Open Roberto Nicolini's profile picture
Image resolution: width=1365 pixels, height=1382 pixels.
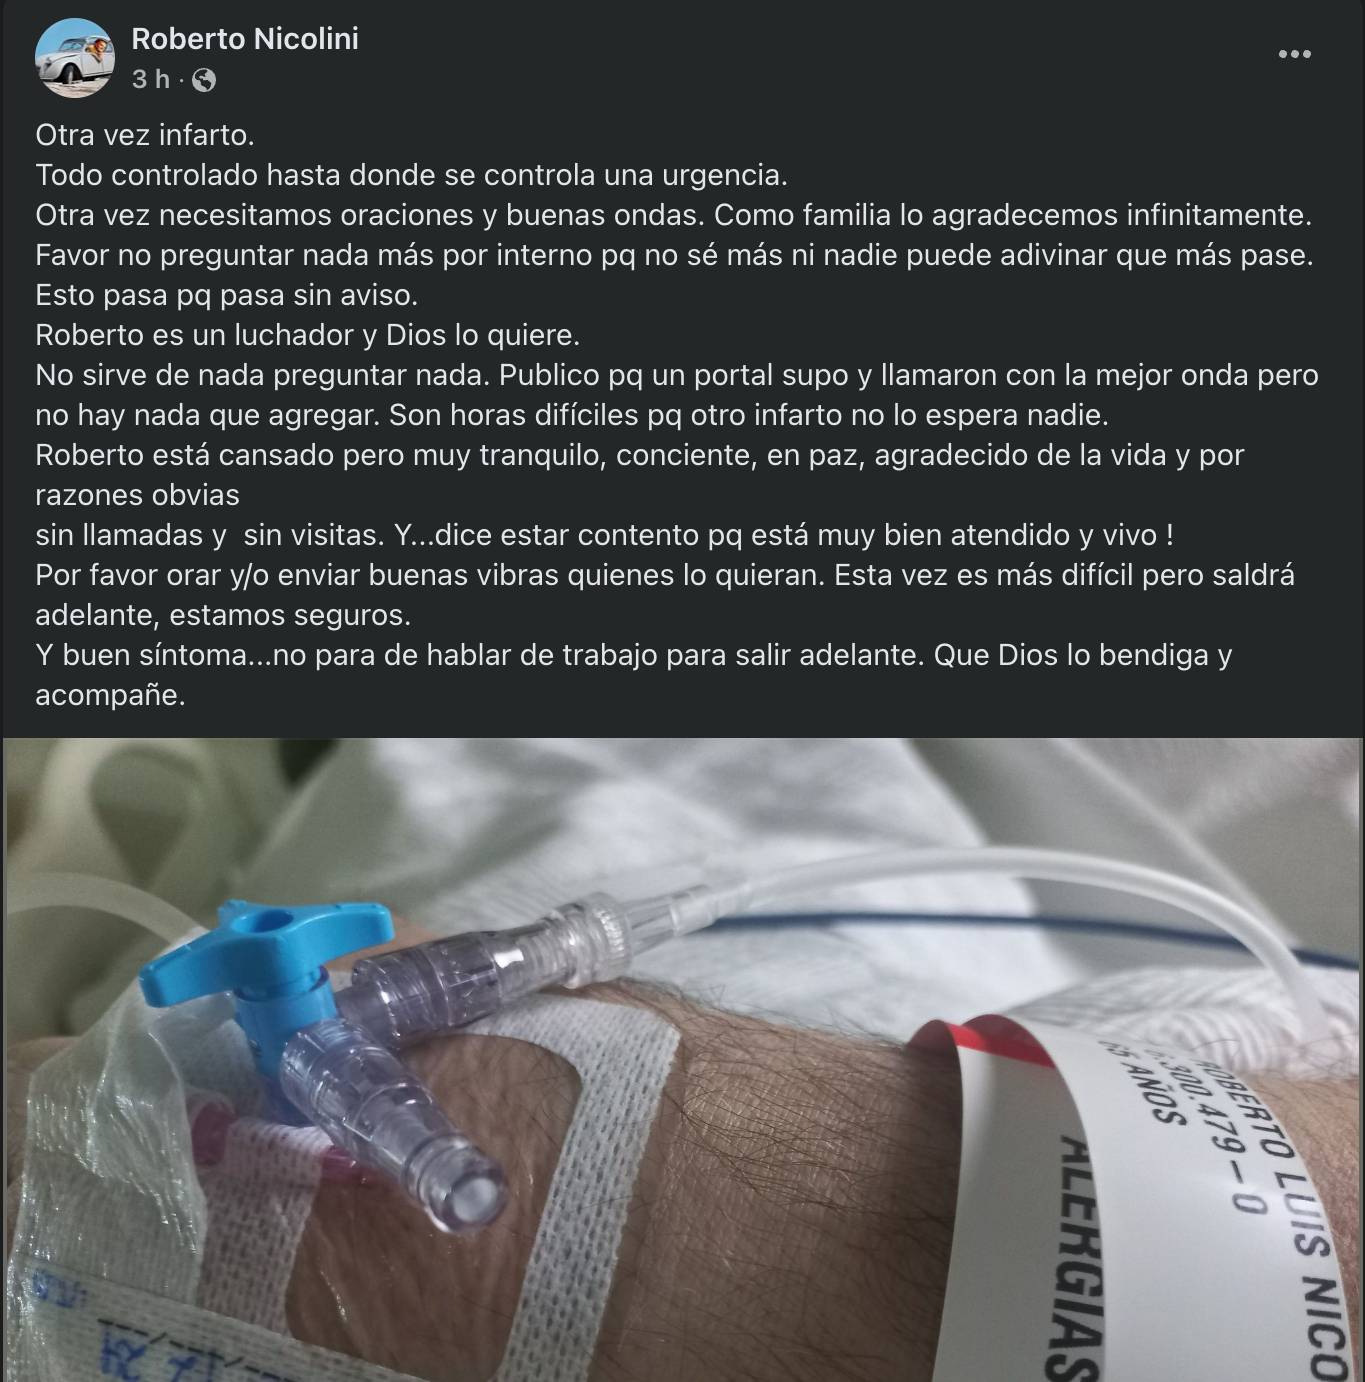click(x=75, y=58)
